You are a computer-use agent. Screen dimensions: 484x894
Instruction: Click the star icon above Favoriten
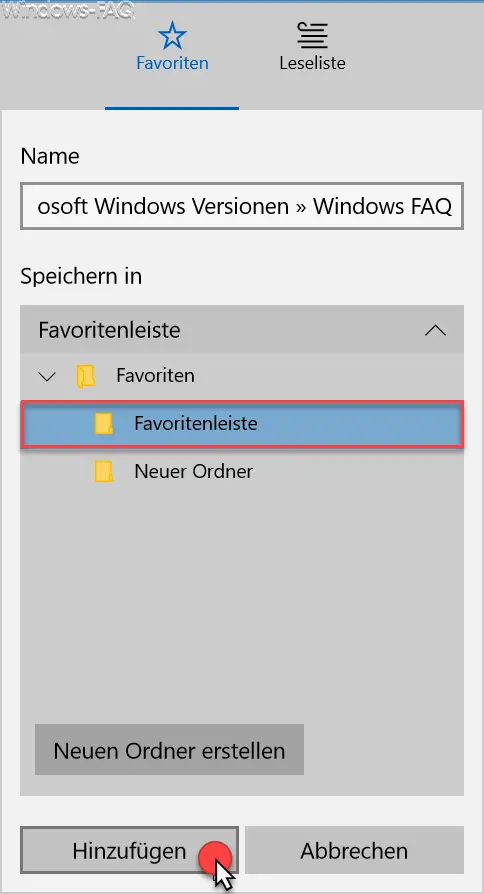pyautogui.click(x=172, y=36)
